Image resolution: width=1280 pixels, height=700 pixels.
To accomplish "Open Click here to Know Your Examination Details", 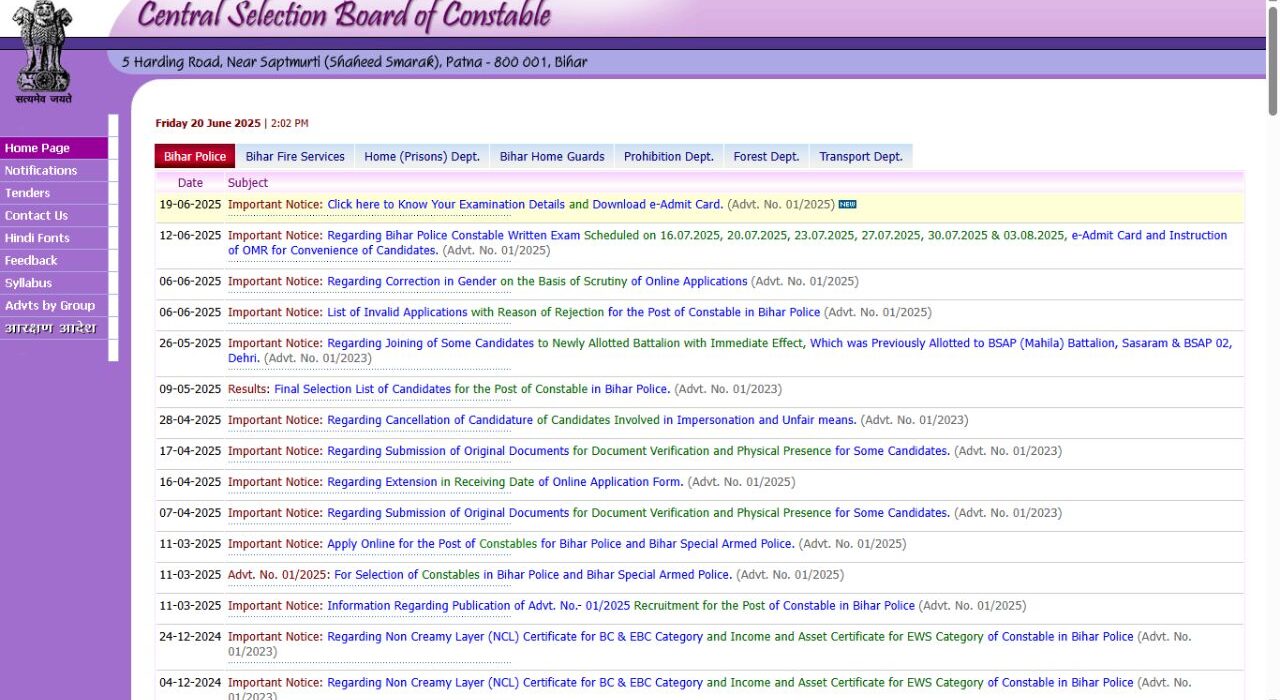I will tap(446, 204).
